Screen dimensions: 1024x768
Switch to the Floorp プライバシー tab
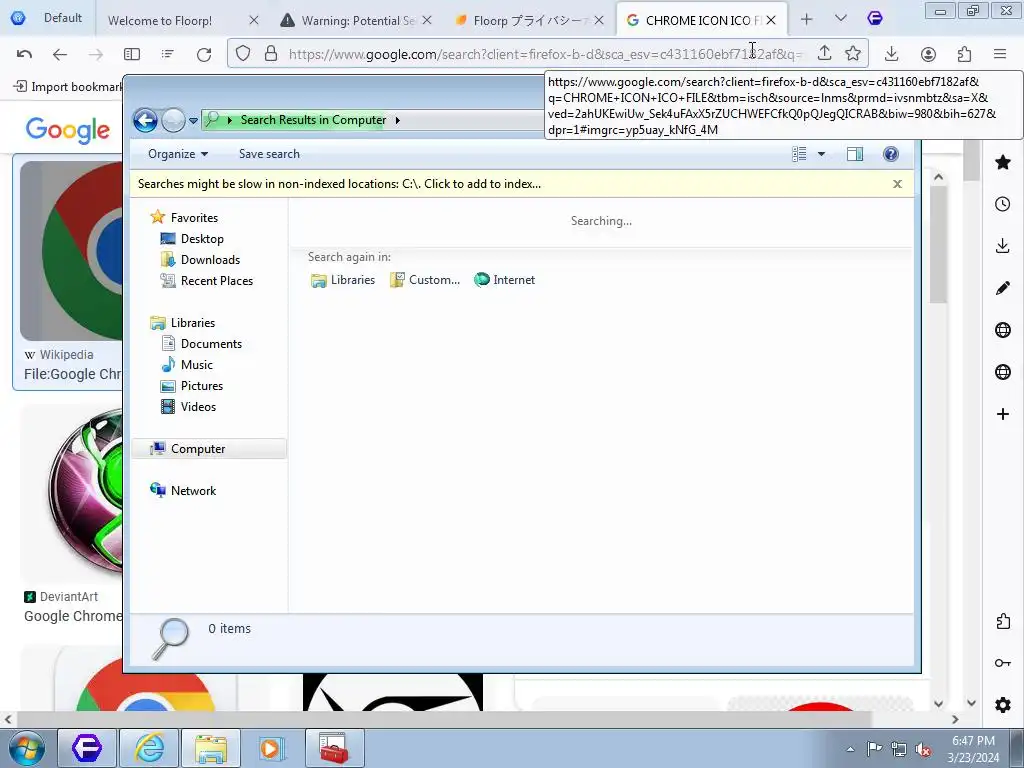click(x=529, y=20)
